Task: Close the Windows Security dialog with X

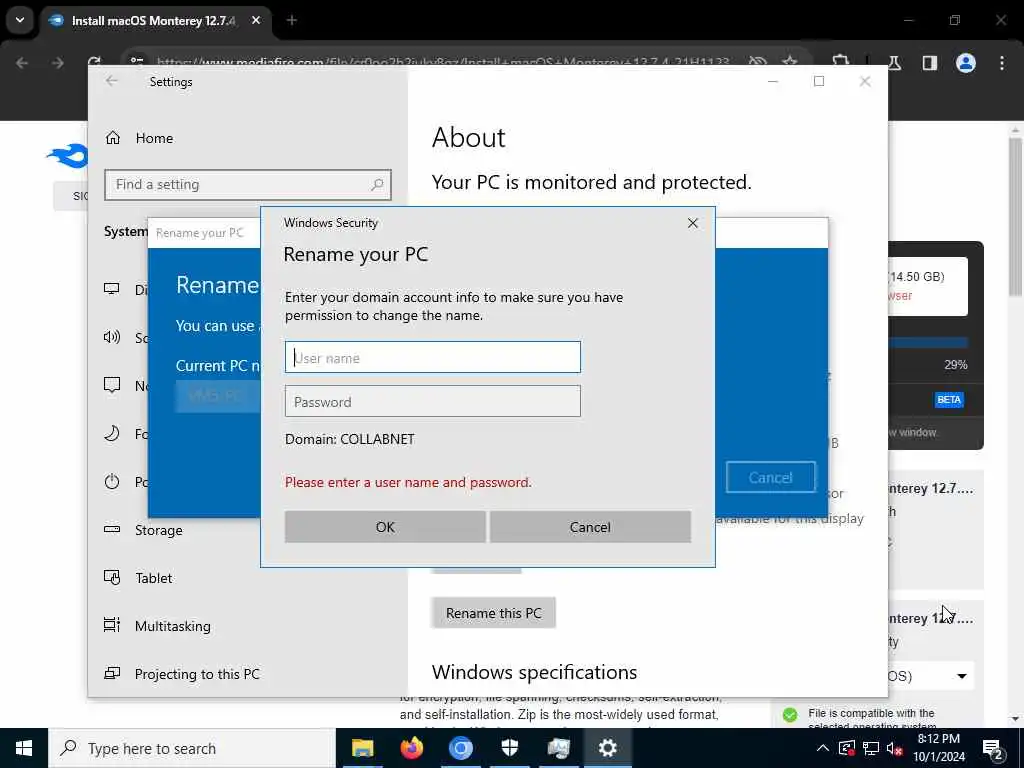Action: (692, 223)
